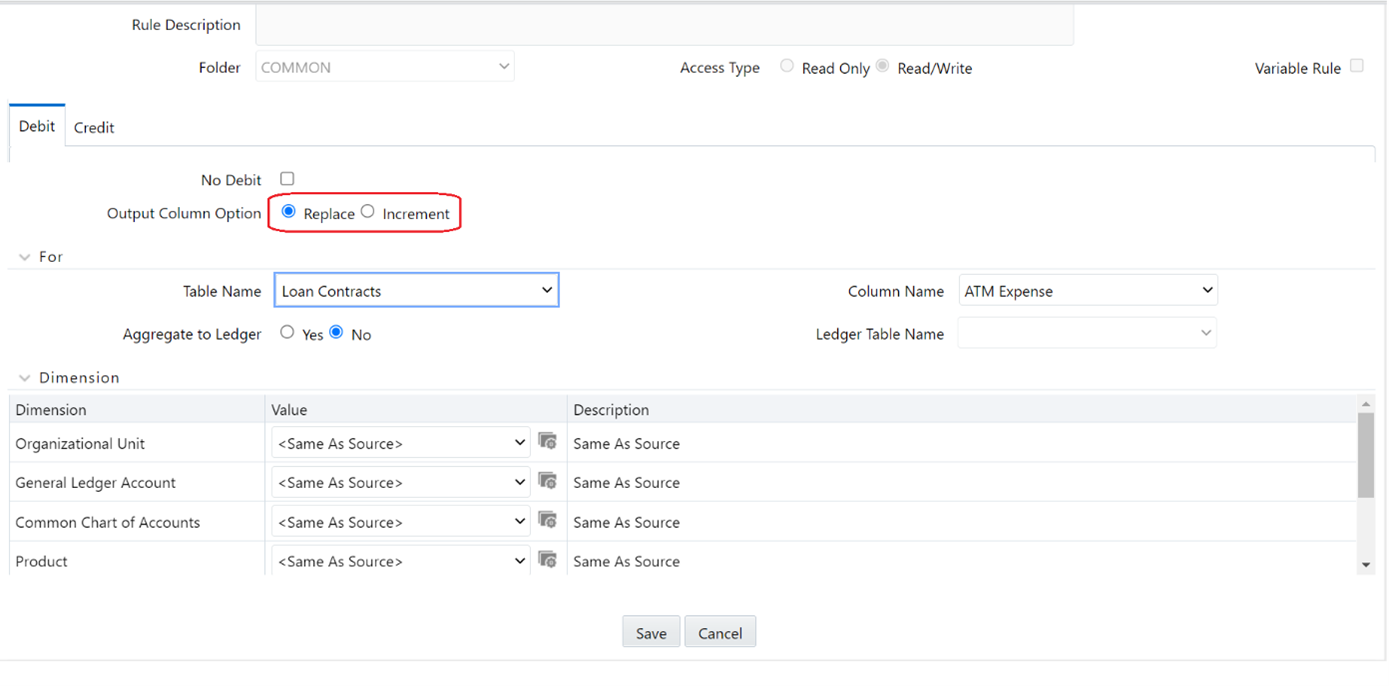This screenshot has width=1389, height=686.
Task: Select Read Only access type
Action: [x=786, y=65]
